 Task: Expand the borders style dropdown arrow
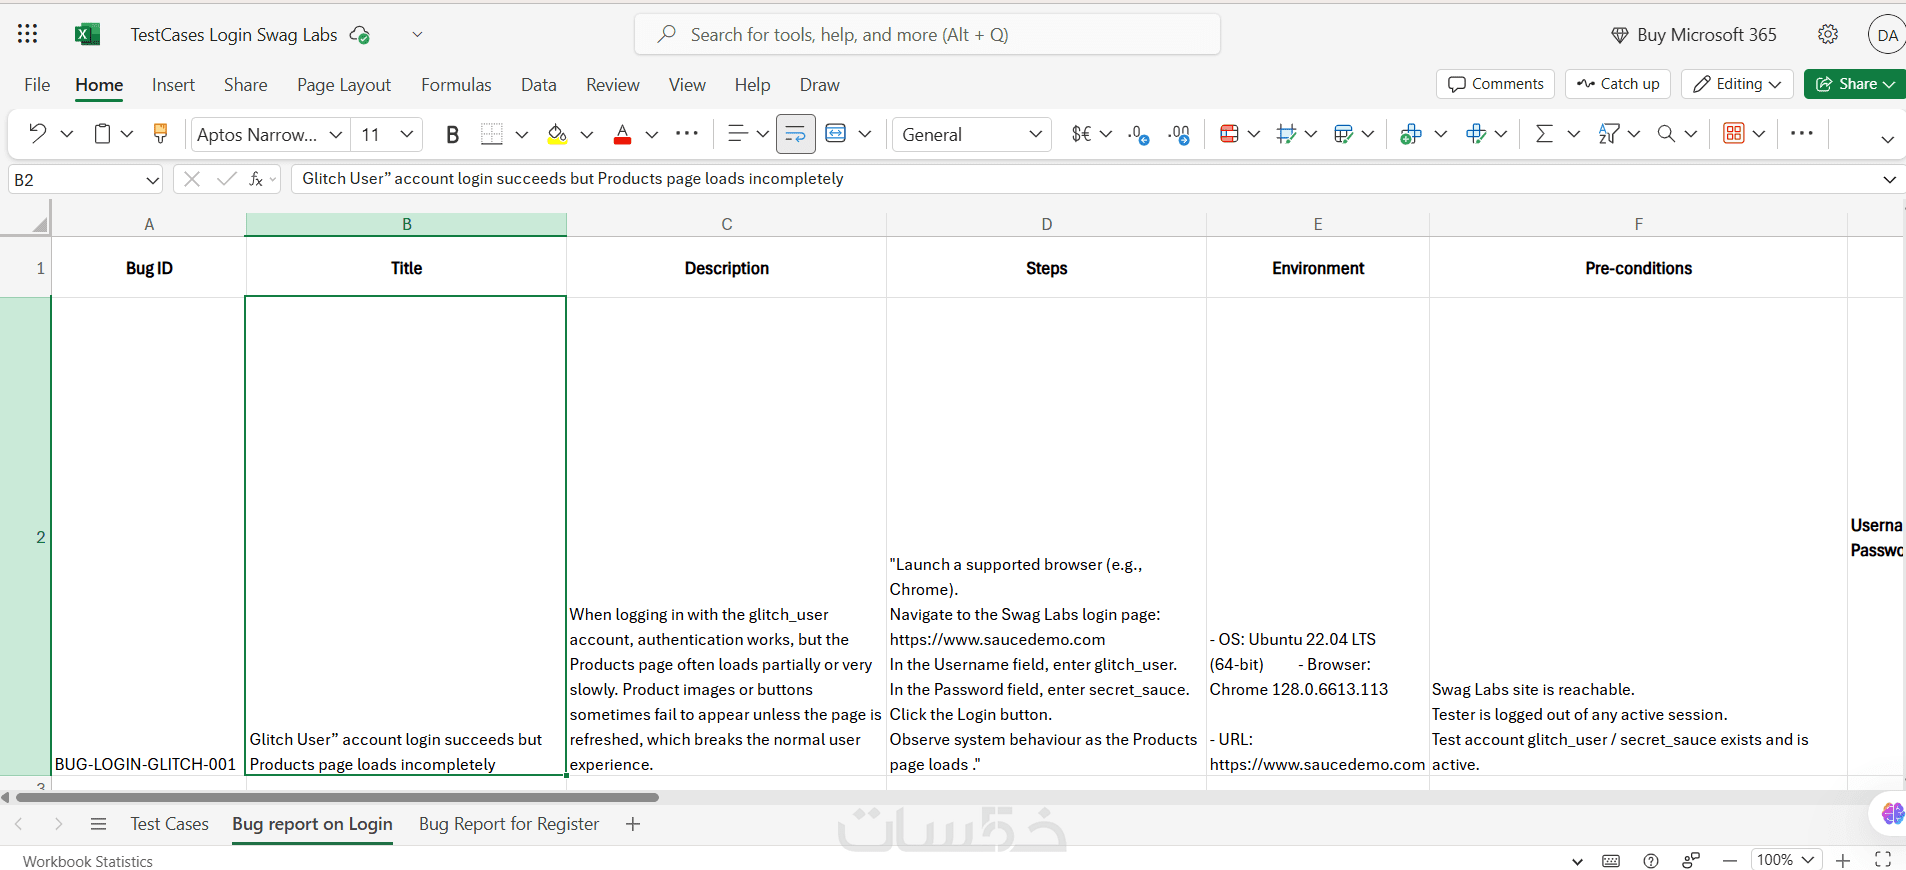(521, 134)
